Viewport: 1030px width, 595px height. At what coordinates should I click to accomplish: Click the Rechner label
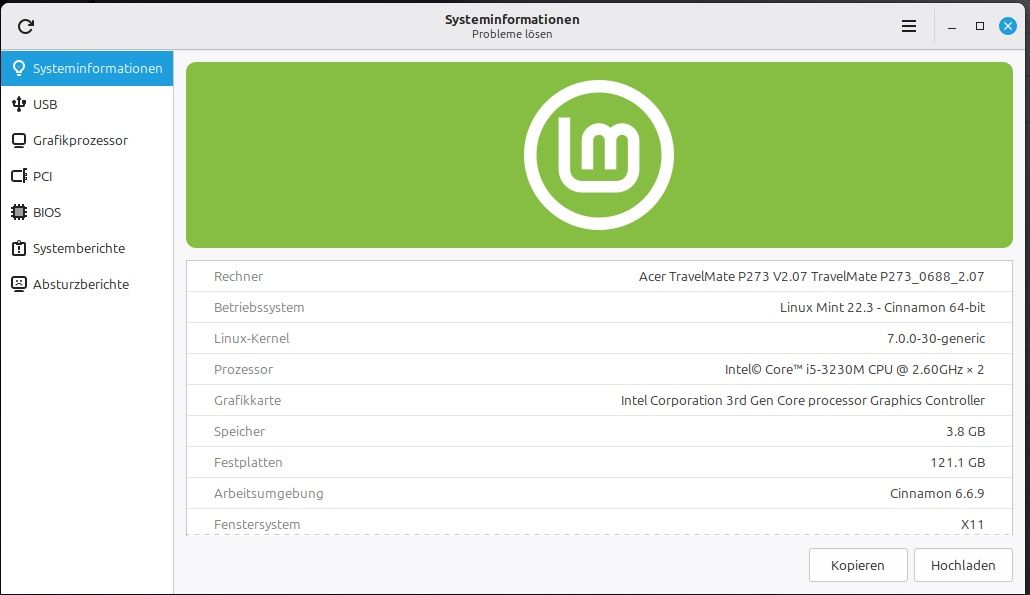[x=238, y=276]
